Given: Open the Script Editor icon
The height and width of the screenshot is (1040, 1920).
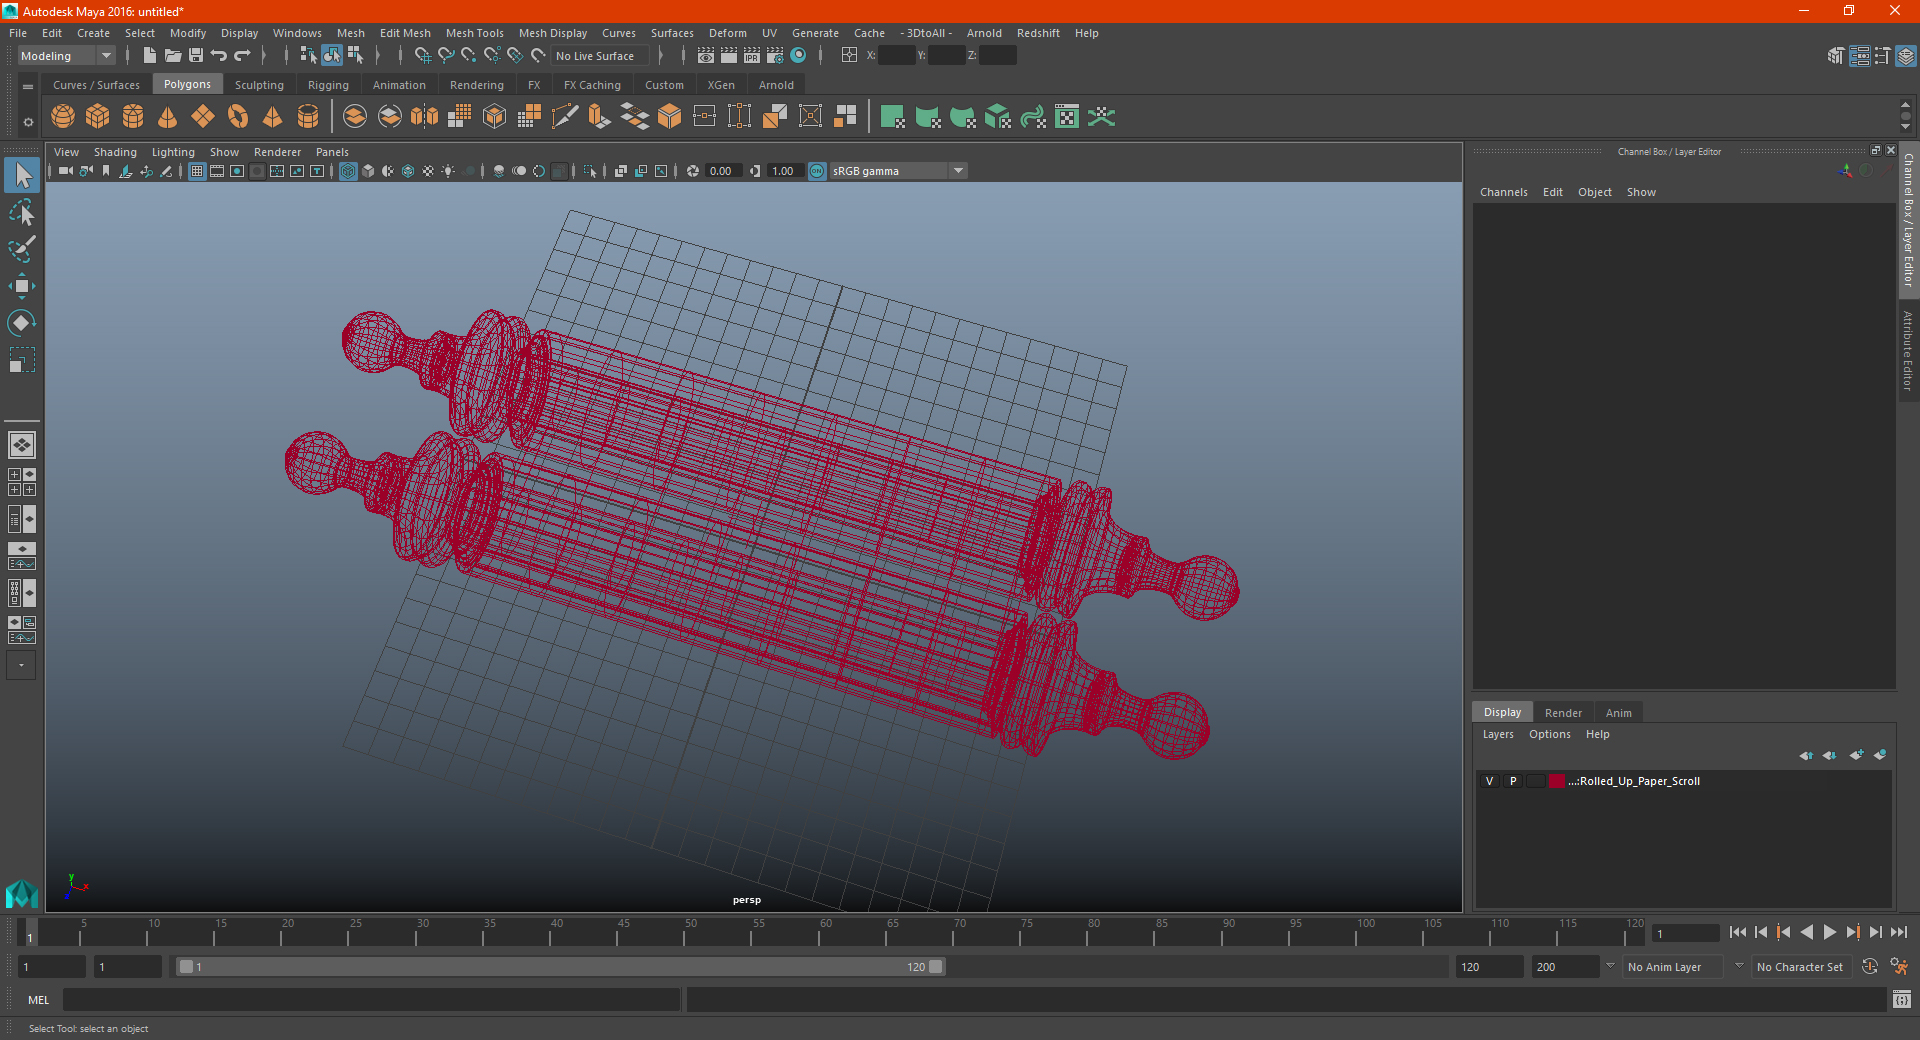Looking at the screenshot, I should coord(1902,999).
